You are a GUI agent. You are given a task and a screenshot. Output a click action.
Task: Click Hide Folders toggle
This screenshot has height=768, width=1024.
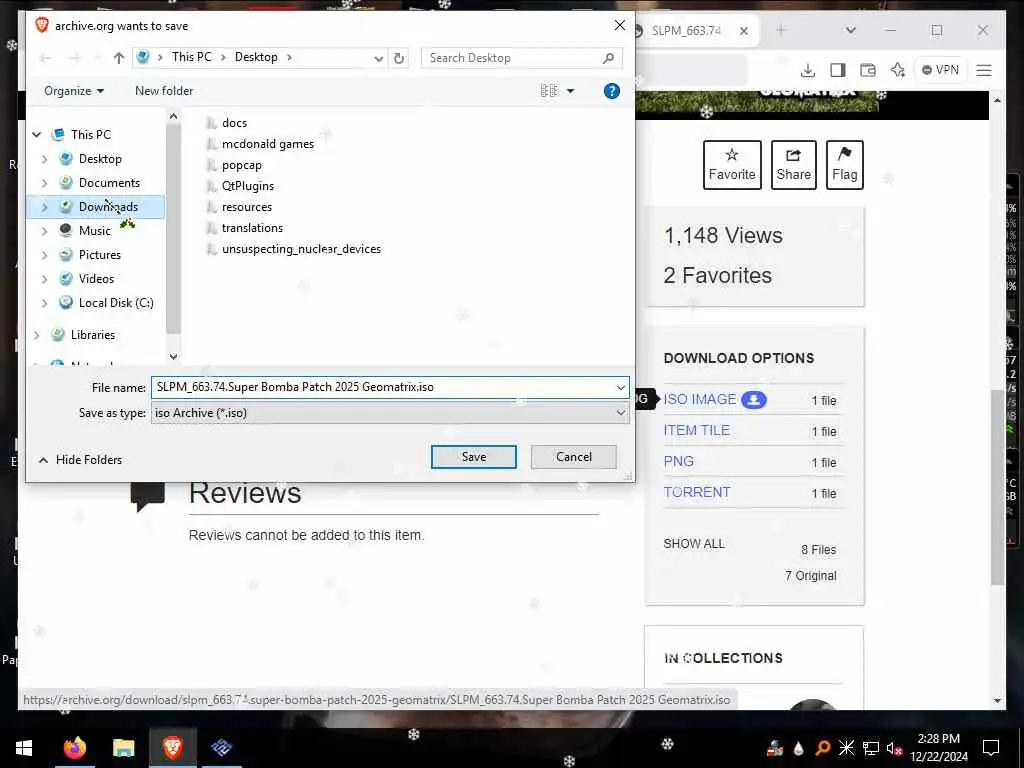point(80,460)
